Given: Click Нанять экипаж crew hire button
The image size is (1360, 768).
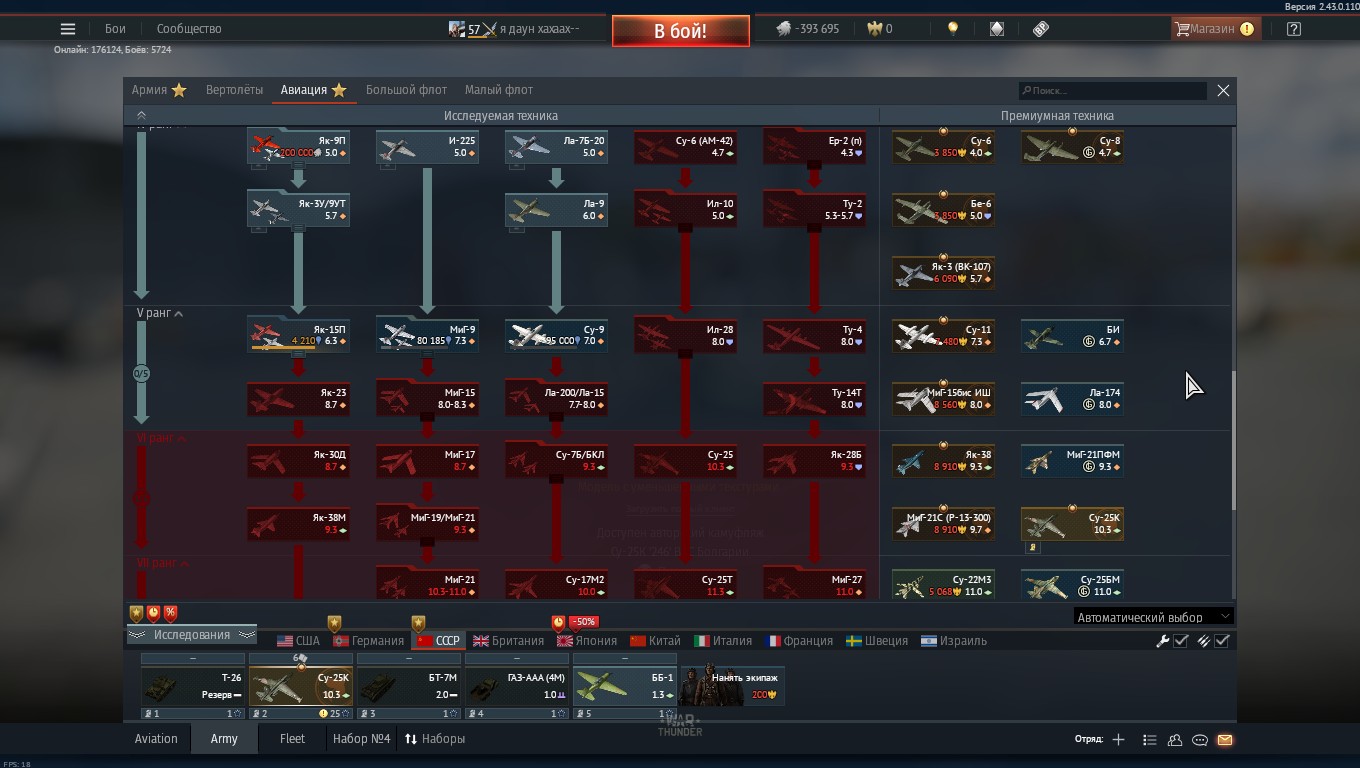Looking at the screenshot, I should click(x=732, y=686).
